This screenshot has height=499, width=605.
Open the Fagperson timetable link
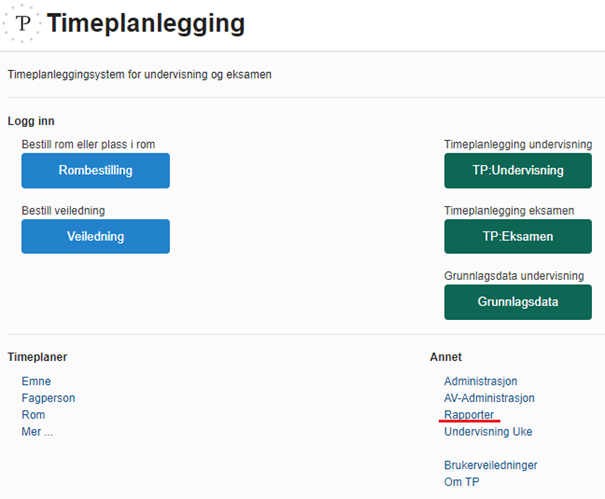tap(48, 398)
